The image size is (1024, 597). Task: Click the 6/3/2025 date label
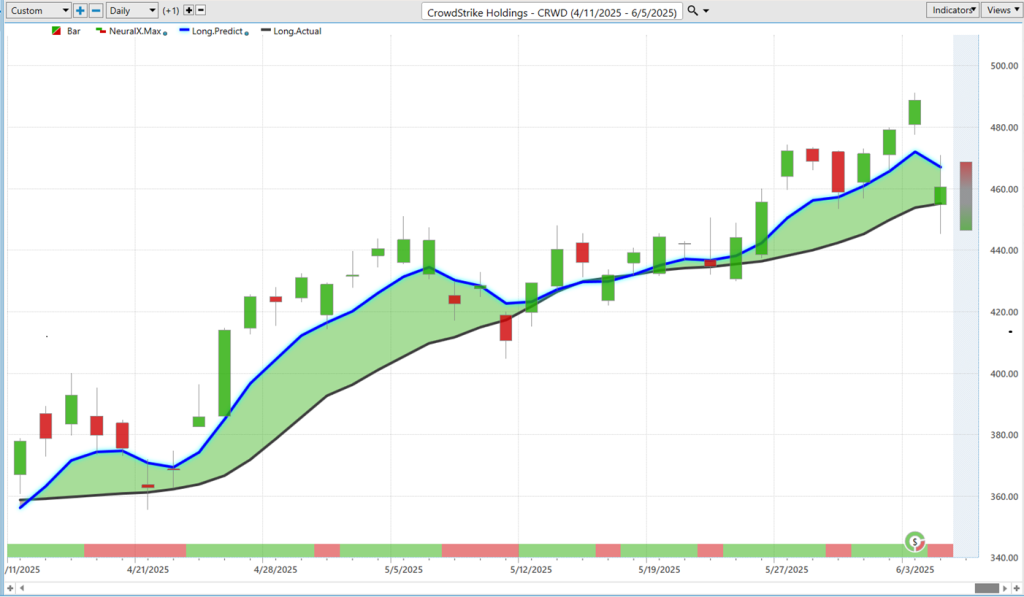[x=915, y=570]
